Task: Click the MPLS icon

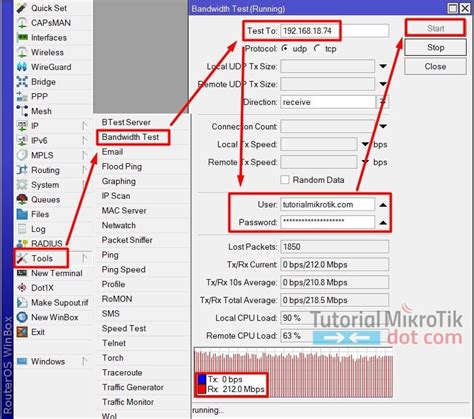Action: click(22, 155)
